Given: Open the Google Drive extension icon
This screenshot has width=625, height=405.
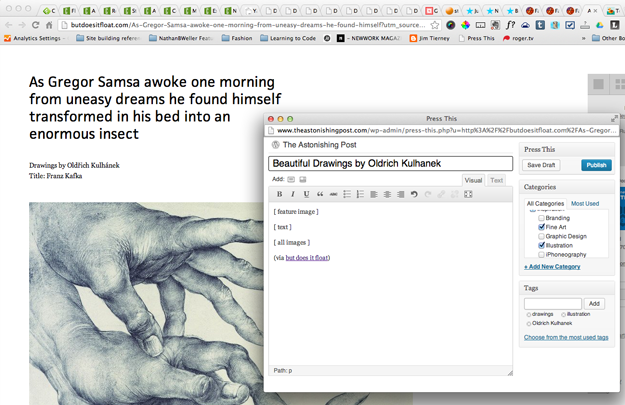Looking at the screenshot, I should (x=600, y=25).
